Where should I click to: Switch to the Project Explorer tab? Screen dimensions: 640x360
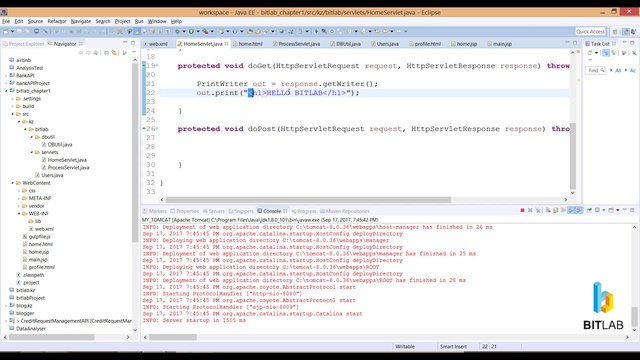[23, 44]
